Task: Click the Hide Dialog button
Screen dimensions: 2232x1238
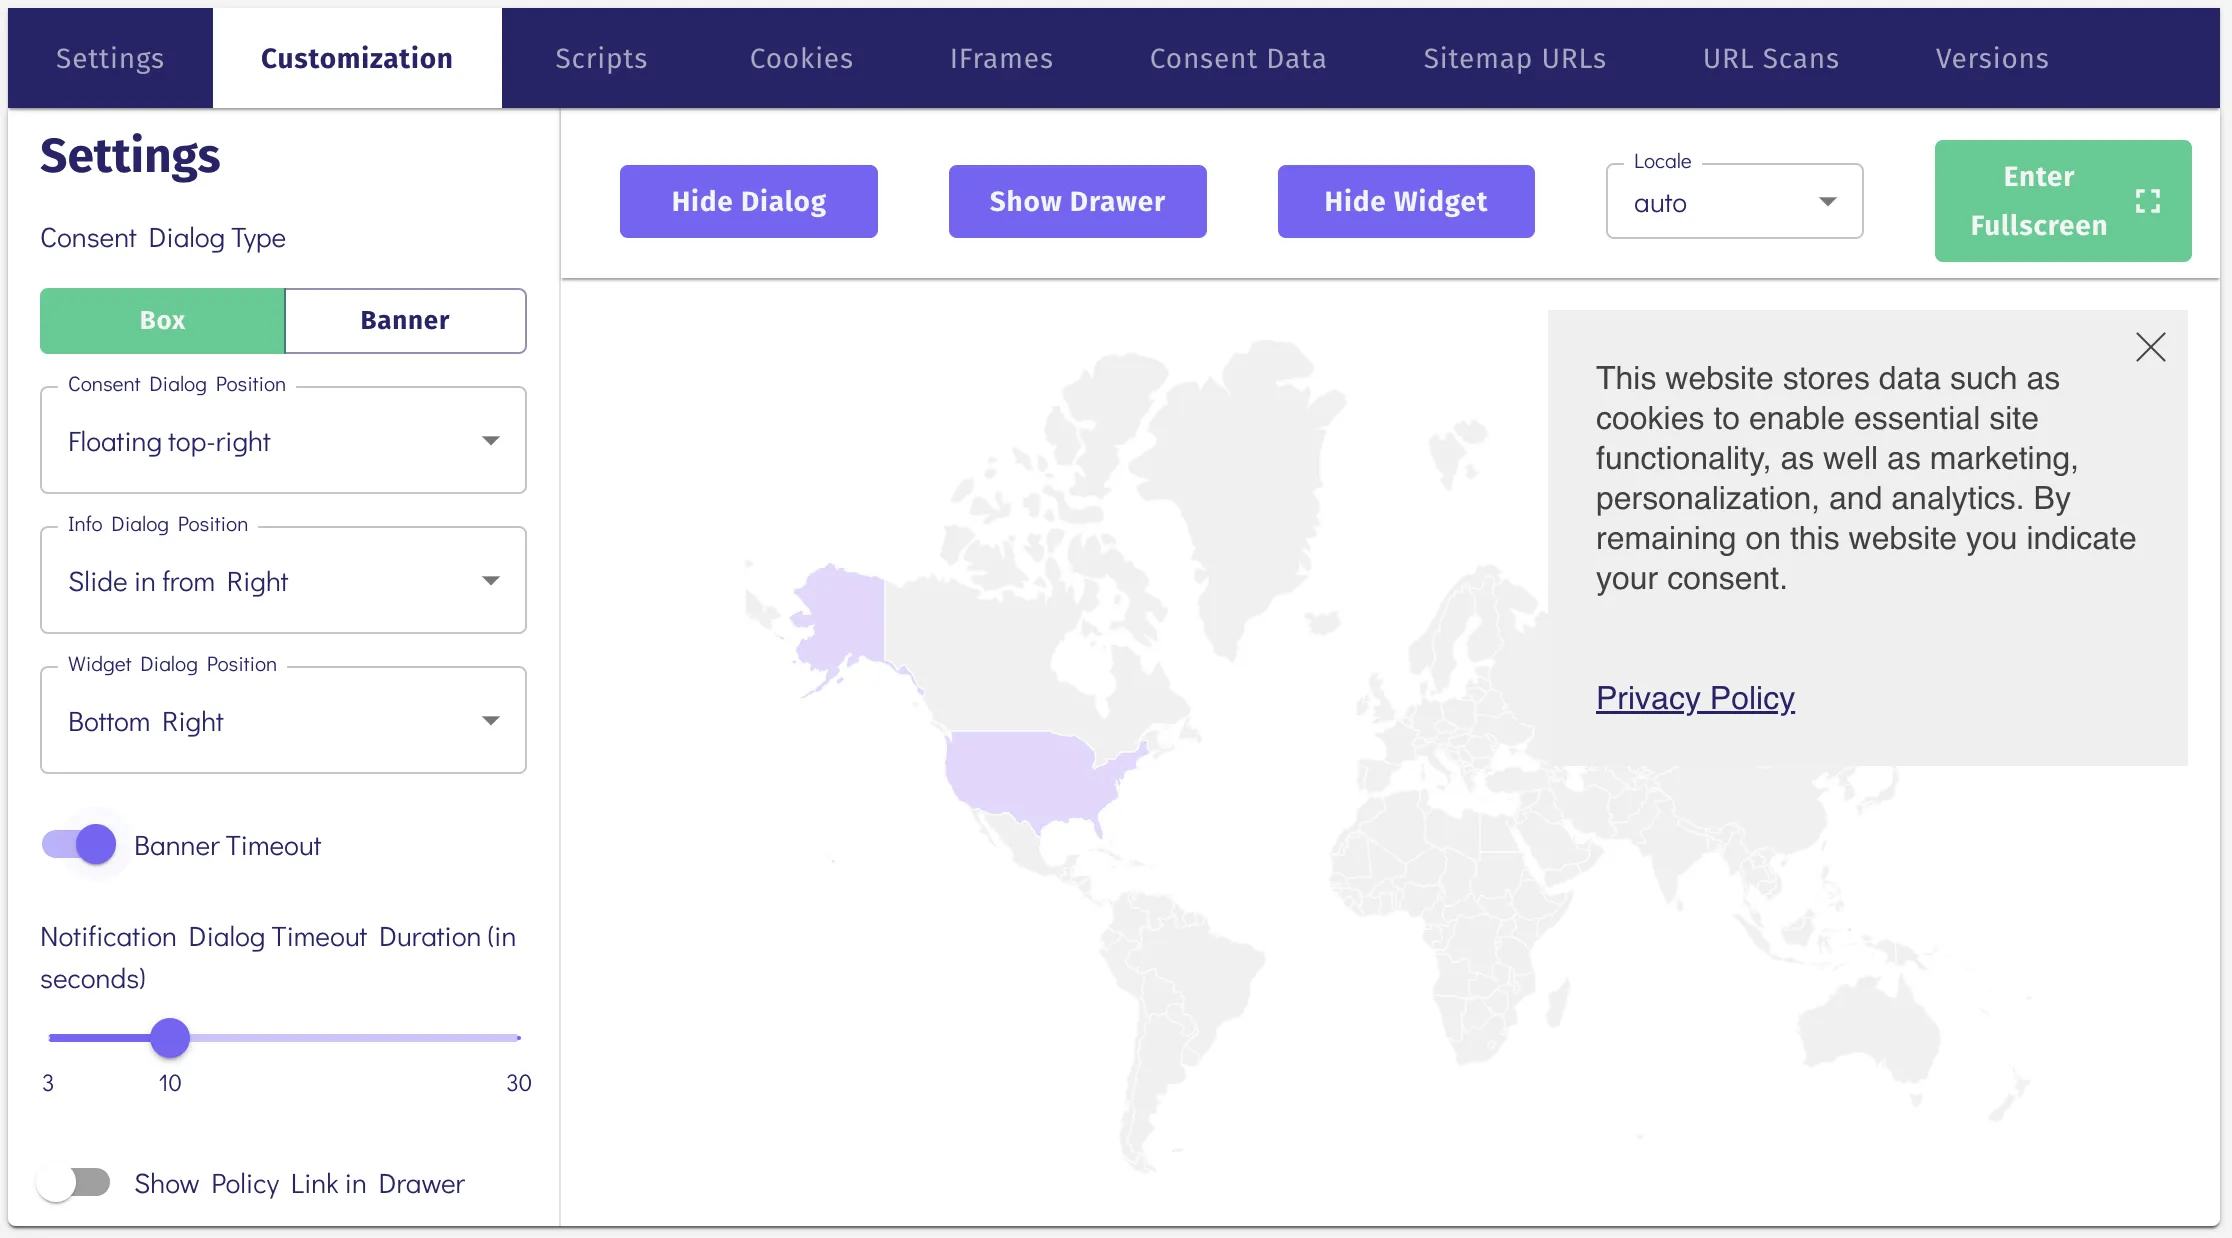Action: click(x=748, y=201)
